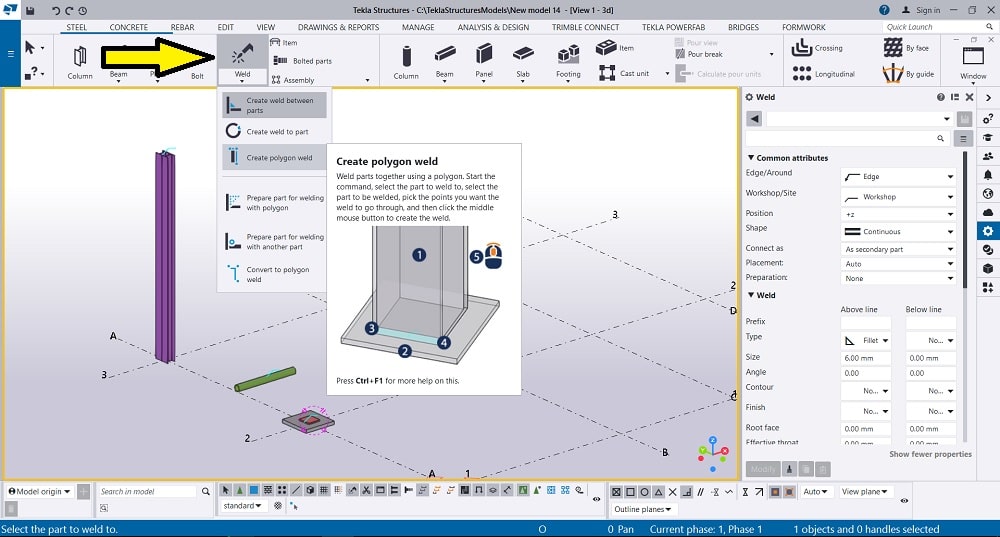Viewport: 1000px width, 537px height.
Task: Open the ANALYSIS & DESIGN tab
Action: click(493, 27)
